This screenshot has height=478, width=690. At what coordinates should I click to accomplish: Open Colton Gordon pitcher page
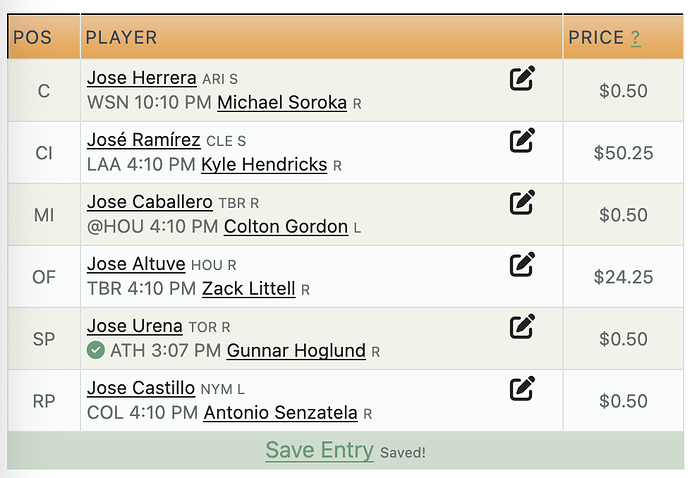click(x=286, y=227)
